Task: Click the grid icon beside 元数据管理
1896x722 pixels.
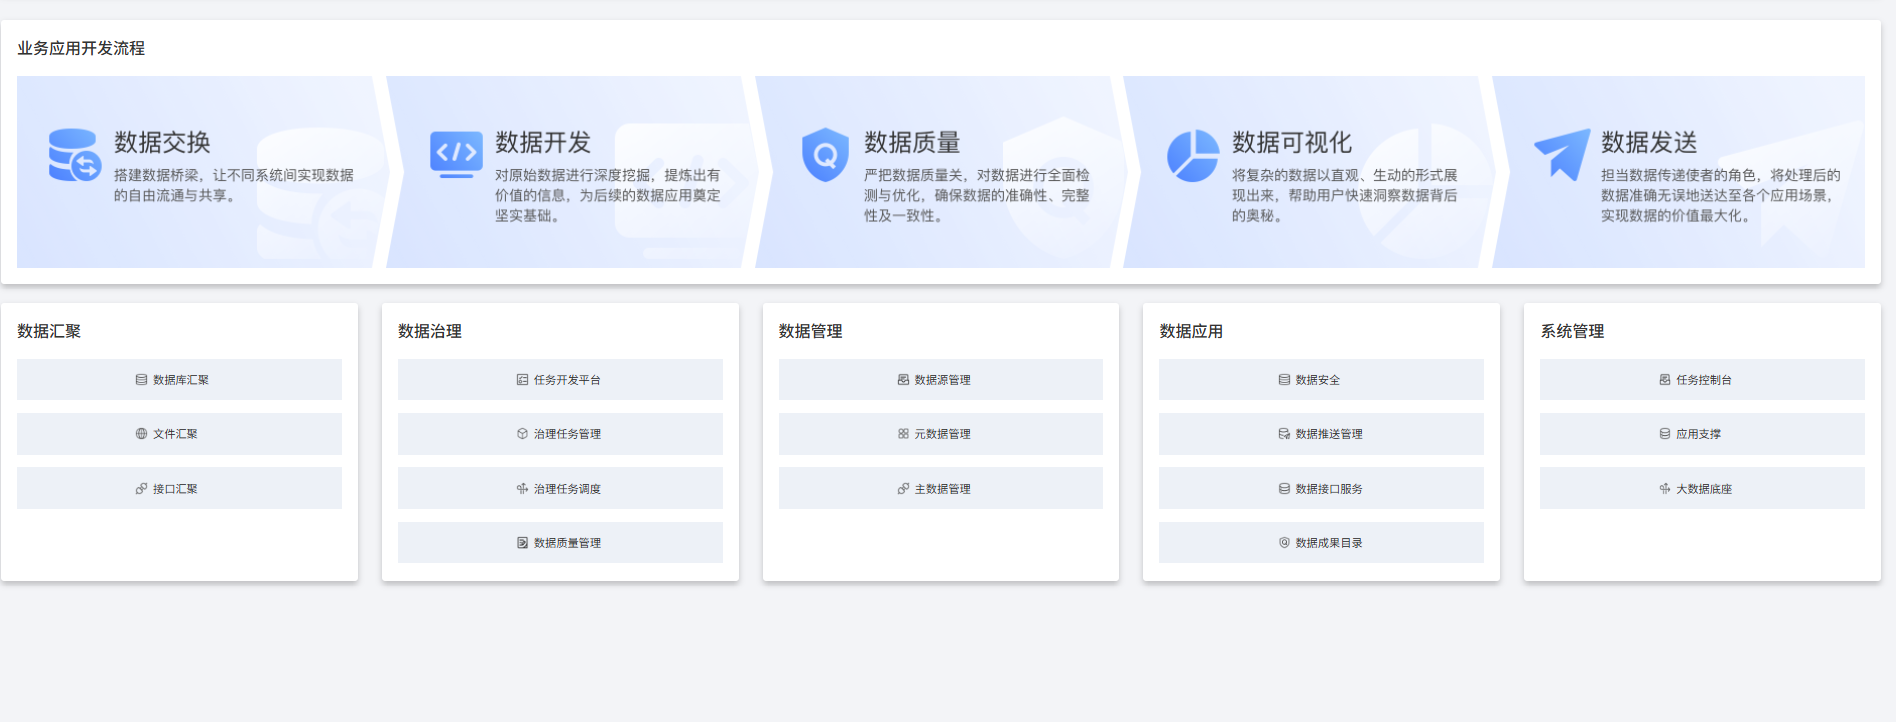Action: coord(903,434)
